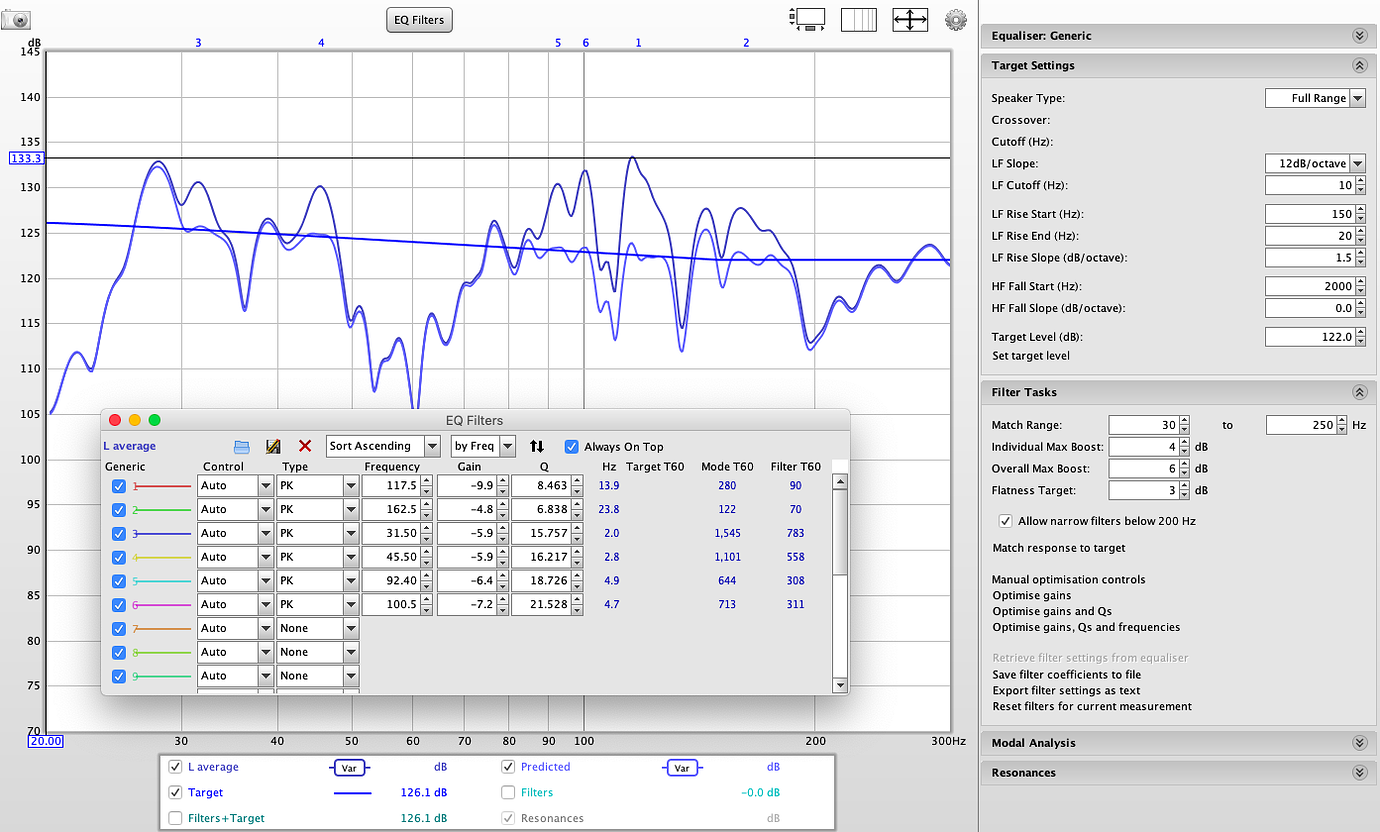Image resolution: width=1380 pixels, height=832 pixels.
Task: Uncheck Always On Top in EQ Filters window
Action: click(571, 446)
